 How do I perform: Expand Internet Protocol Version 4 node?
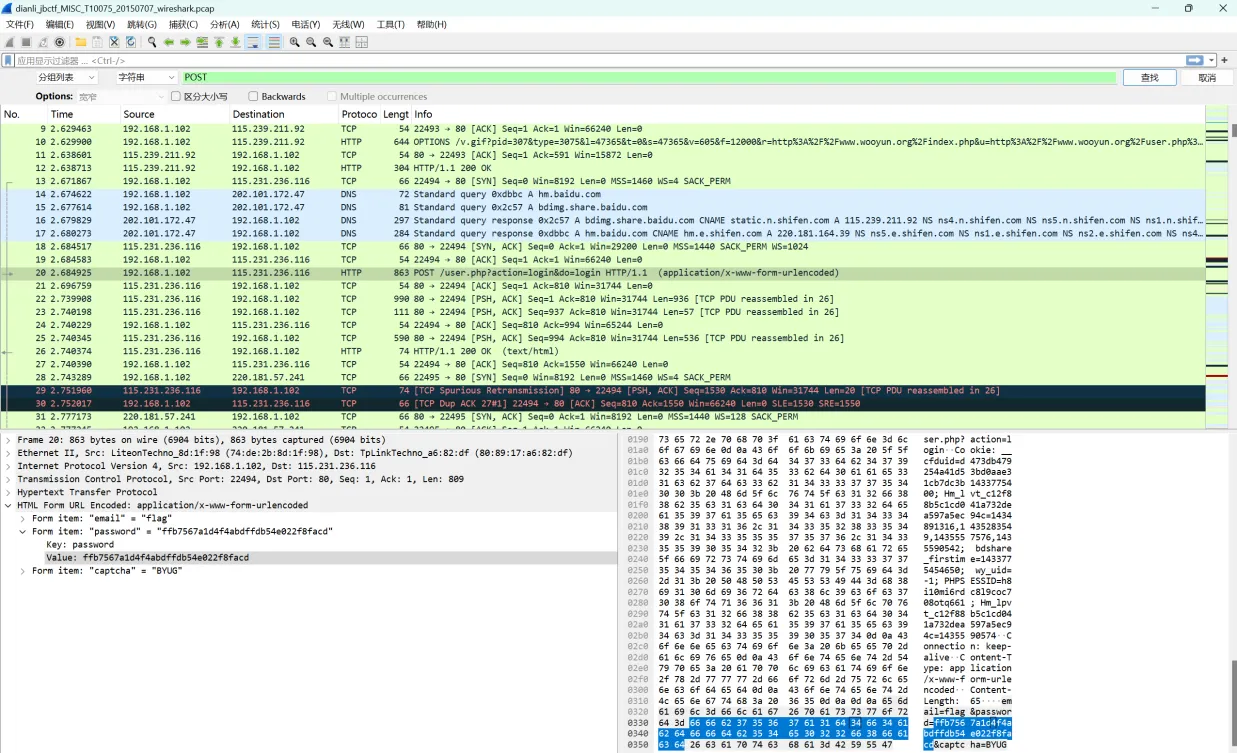(x=8, y=466)
